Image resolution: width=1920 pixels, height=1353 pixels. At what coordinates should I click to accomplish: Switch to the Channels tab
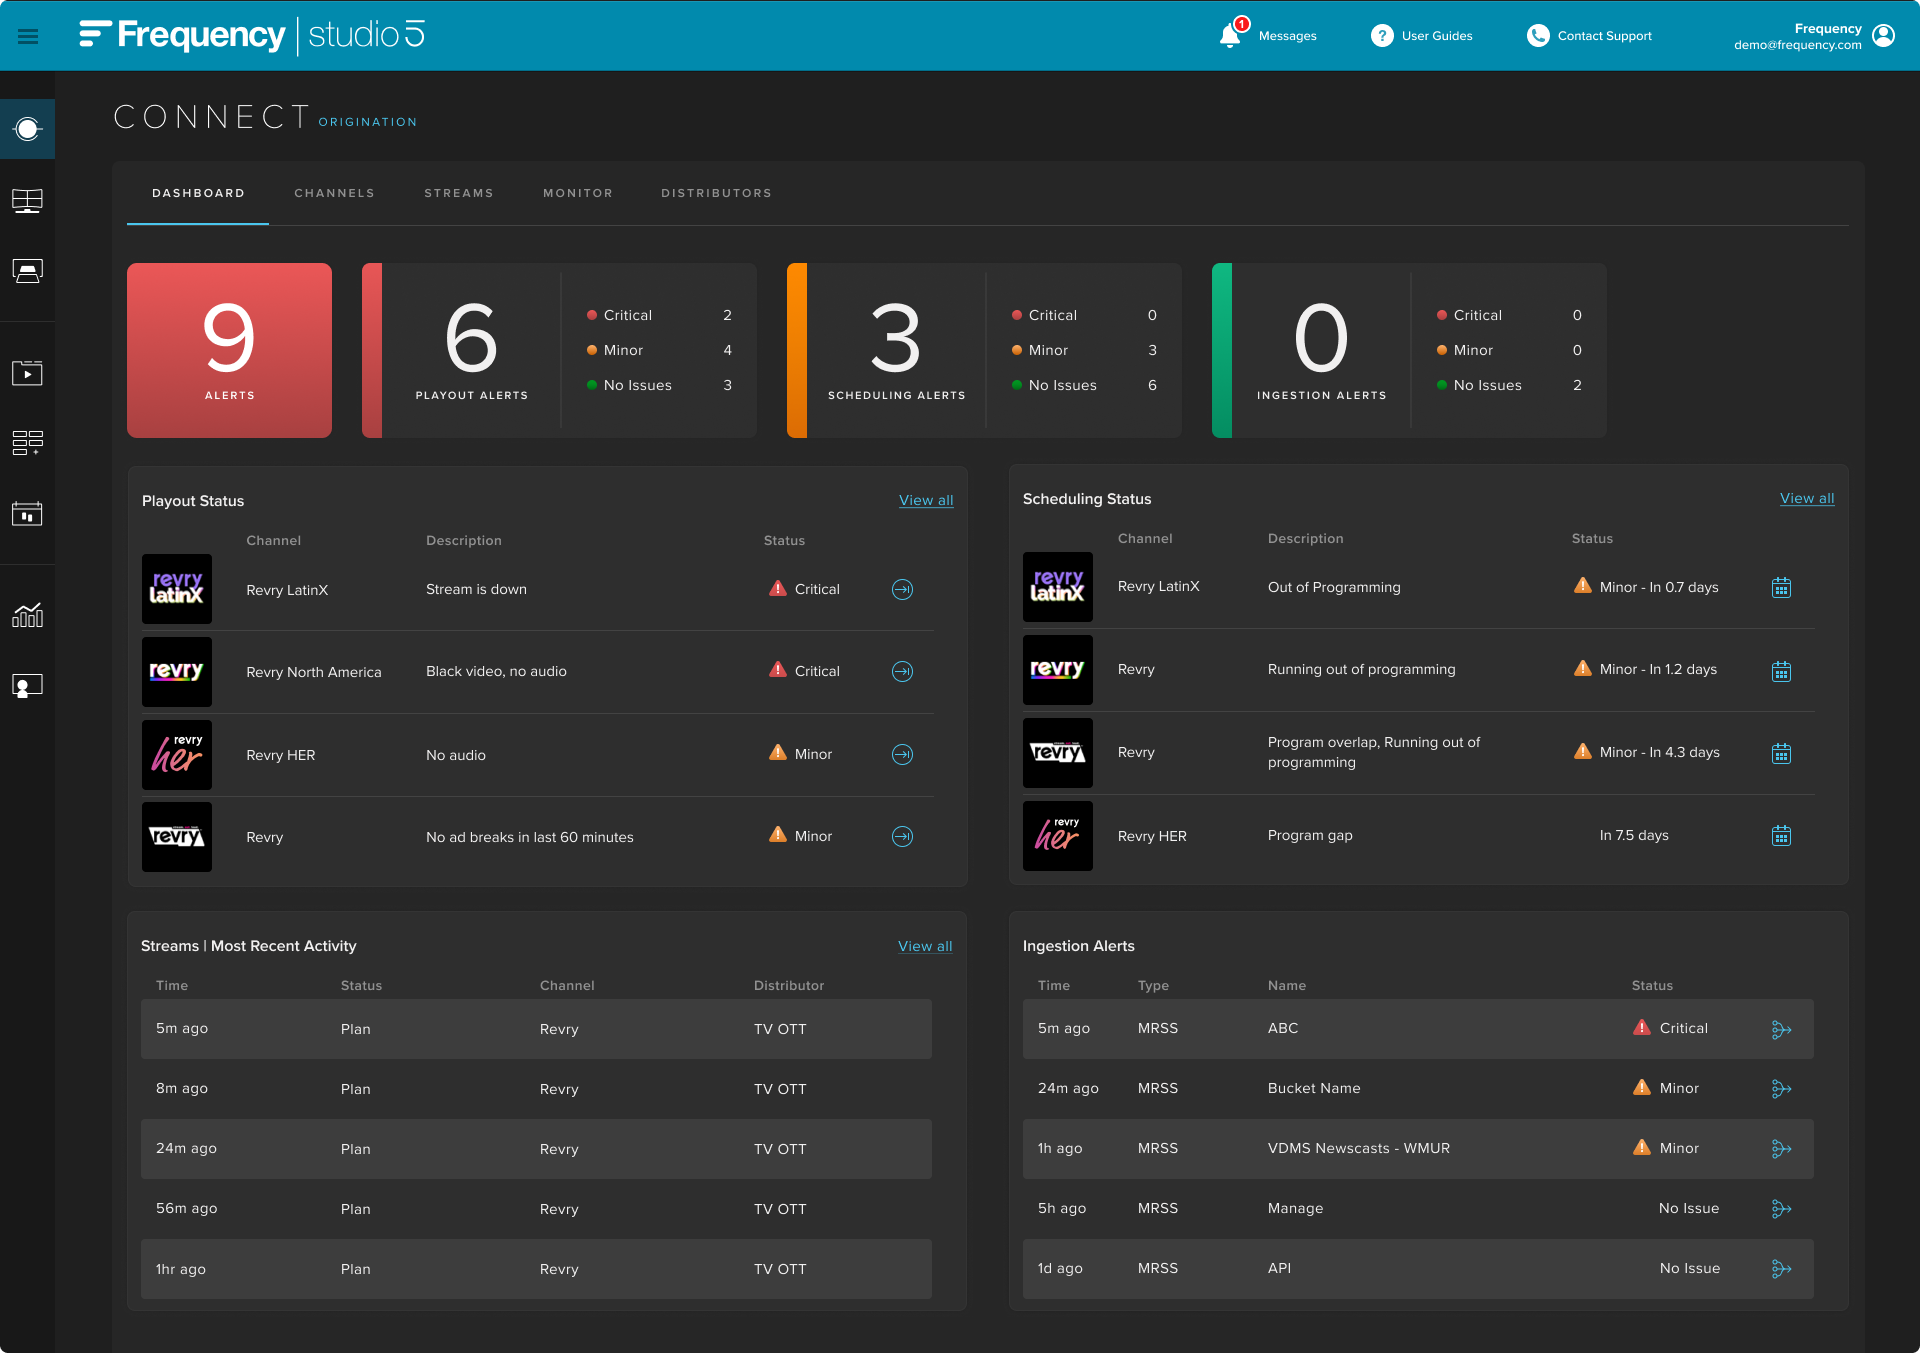334,193
